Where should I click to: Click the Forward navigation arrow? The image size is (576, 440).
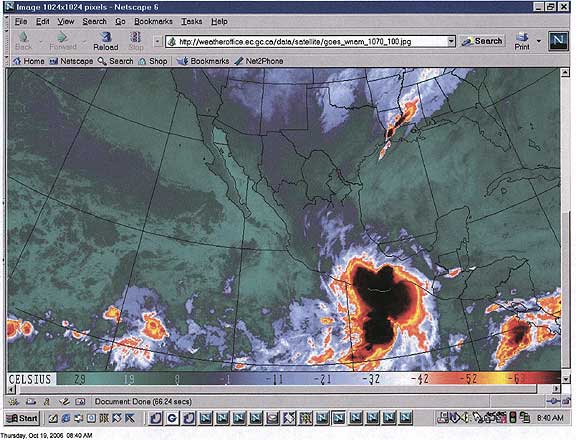pos(63,41)
